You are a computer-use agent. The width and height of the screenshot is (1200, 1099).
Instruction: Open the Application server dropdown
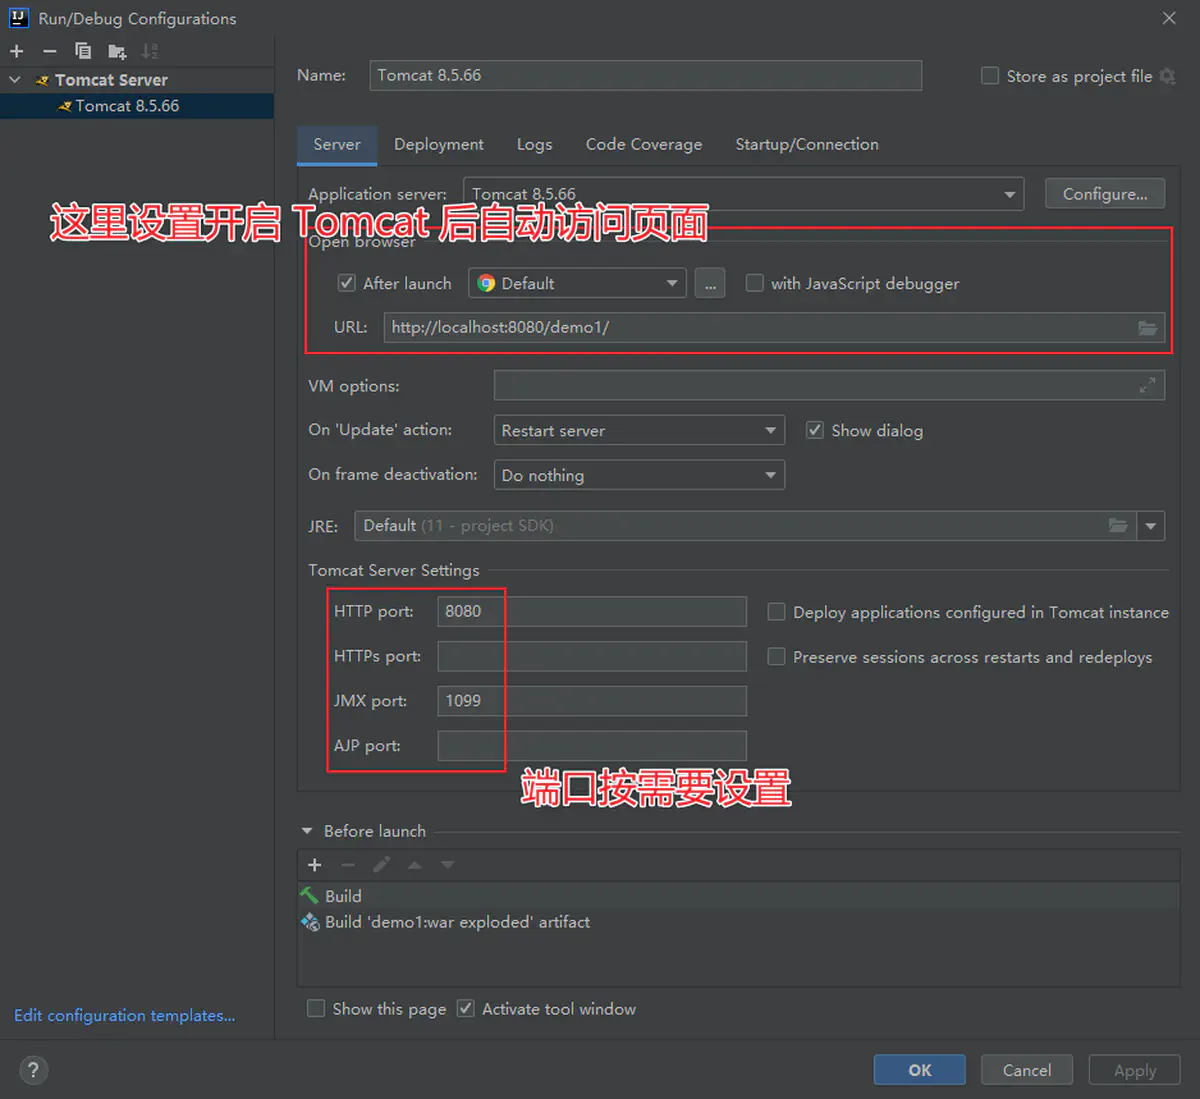click(x=744, y=194)
